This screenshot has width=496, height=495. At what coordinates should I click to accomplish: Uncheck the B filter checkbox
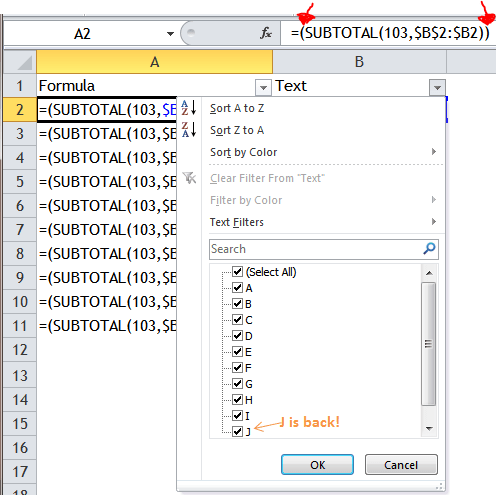click(237, 304)
